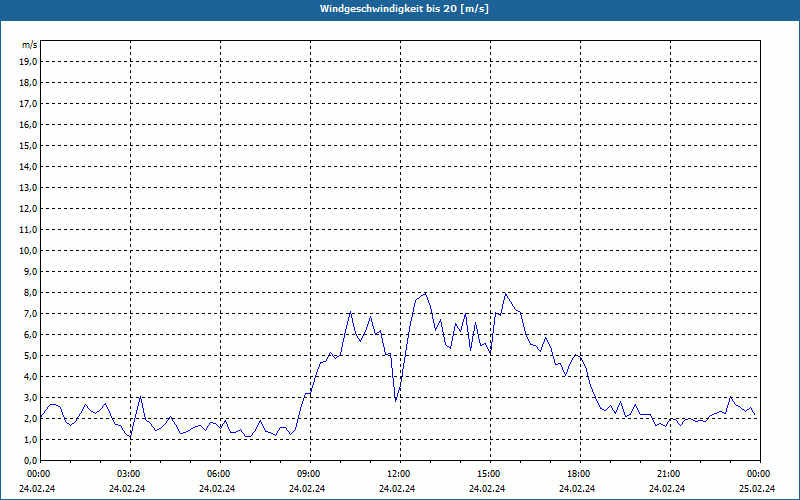Pick the '24.02.24' date under 15:00

tap(487, 488)
